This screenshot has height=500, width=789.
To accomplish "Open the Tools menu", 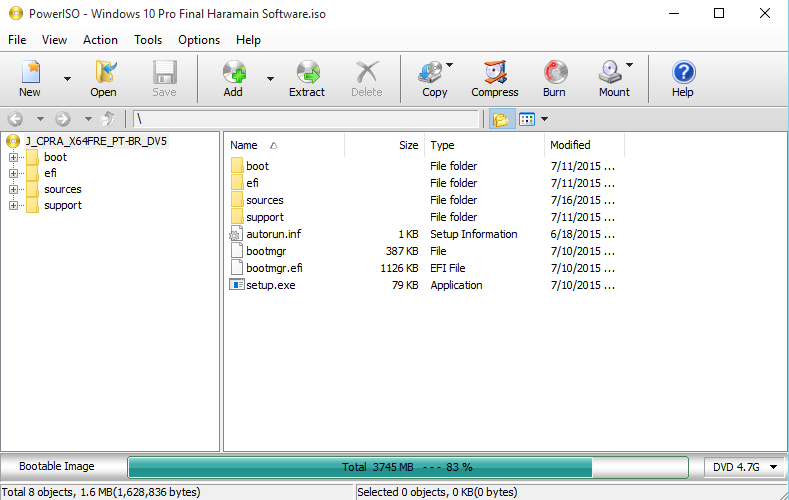I will 148,40.
